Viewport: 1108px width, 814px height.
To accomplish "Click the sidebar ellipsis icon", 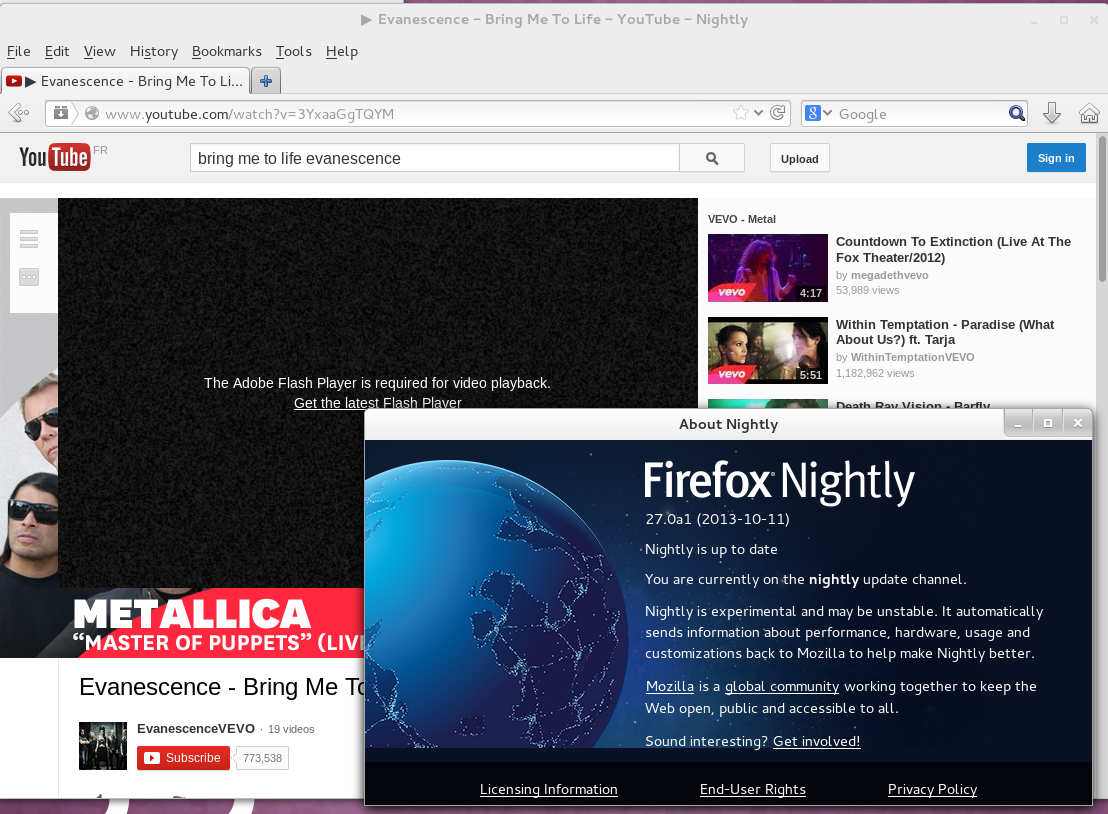I will (29, 277).
